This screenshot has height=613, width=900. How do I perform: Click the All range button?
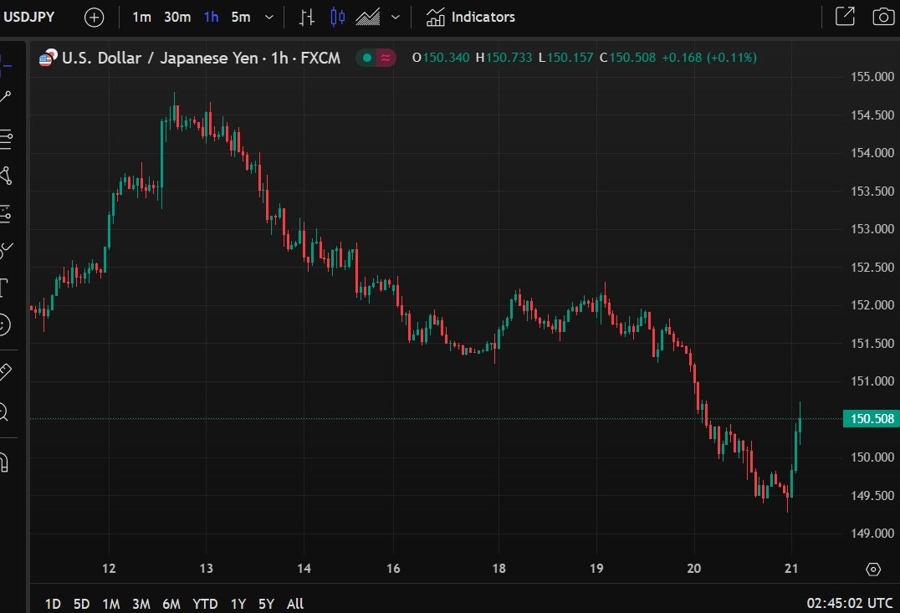pyautogui.click(x=295, y=603)
